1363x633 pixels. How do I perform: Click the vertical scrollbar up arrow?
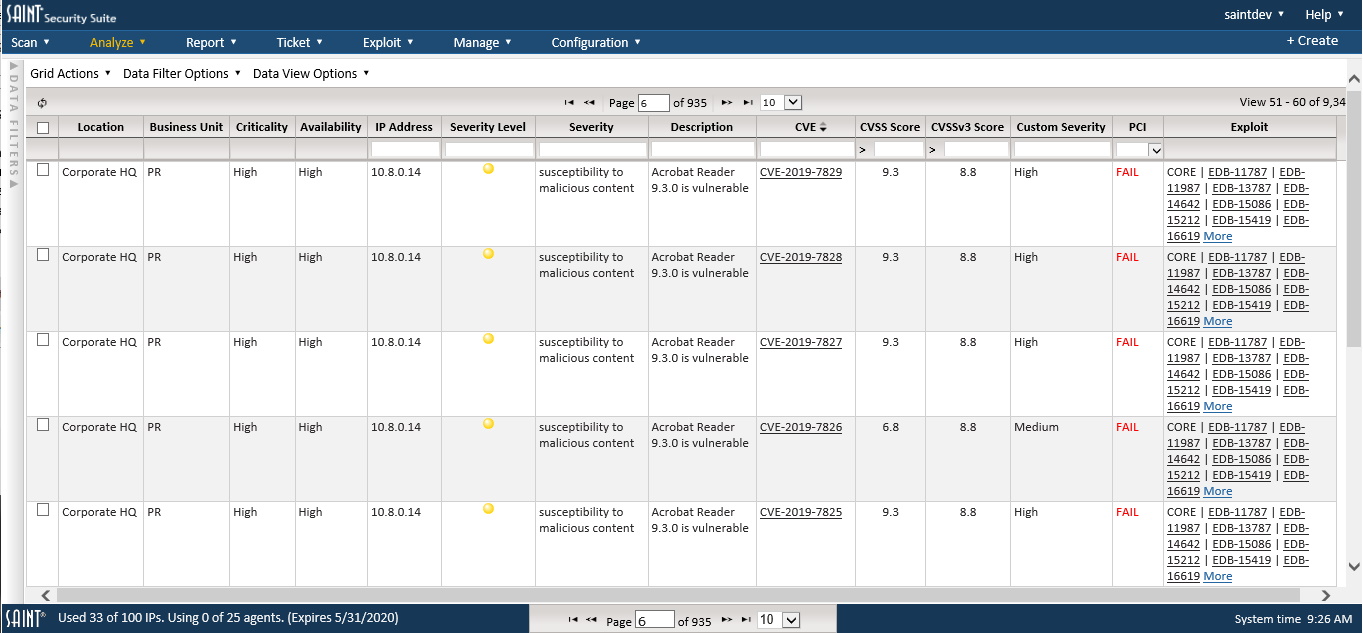[1354, 80]
